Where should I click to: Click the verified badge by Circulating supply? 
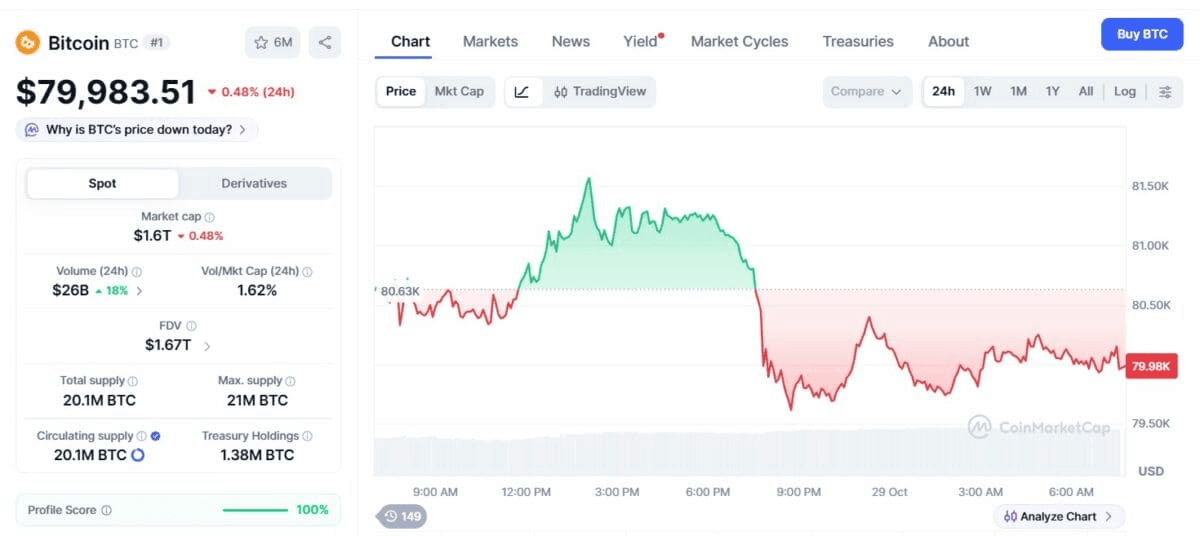[156, 436]
